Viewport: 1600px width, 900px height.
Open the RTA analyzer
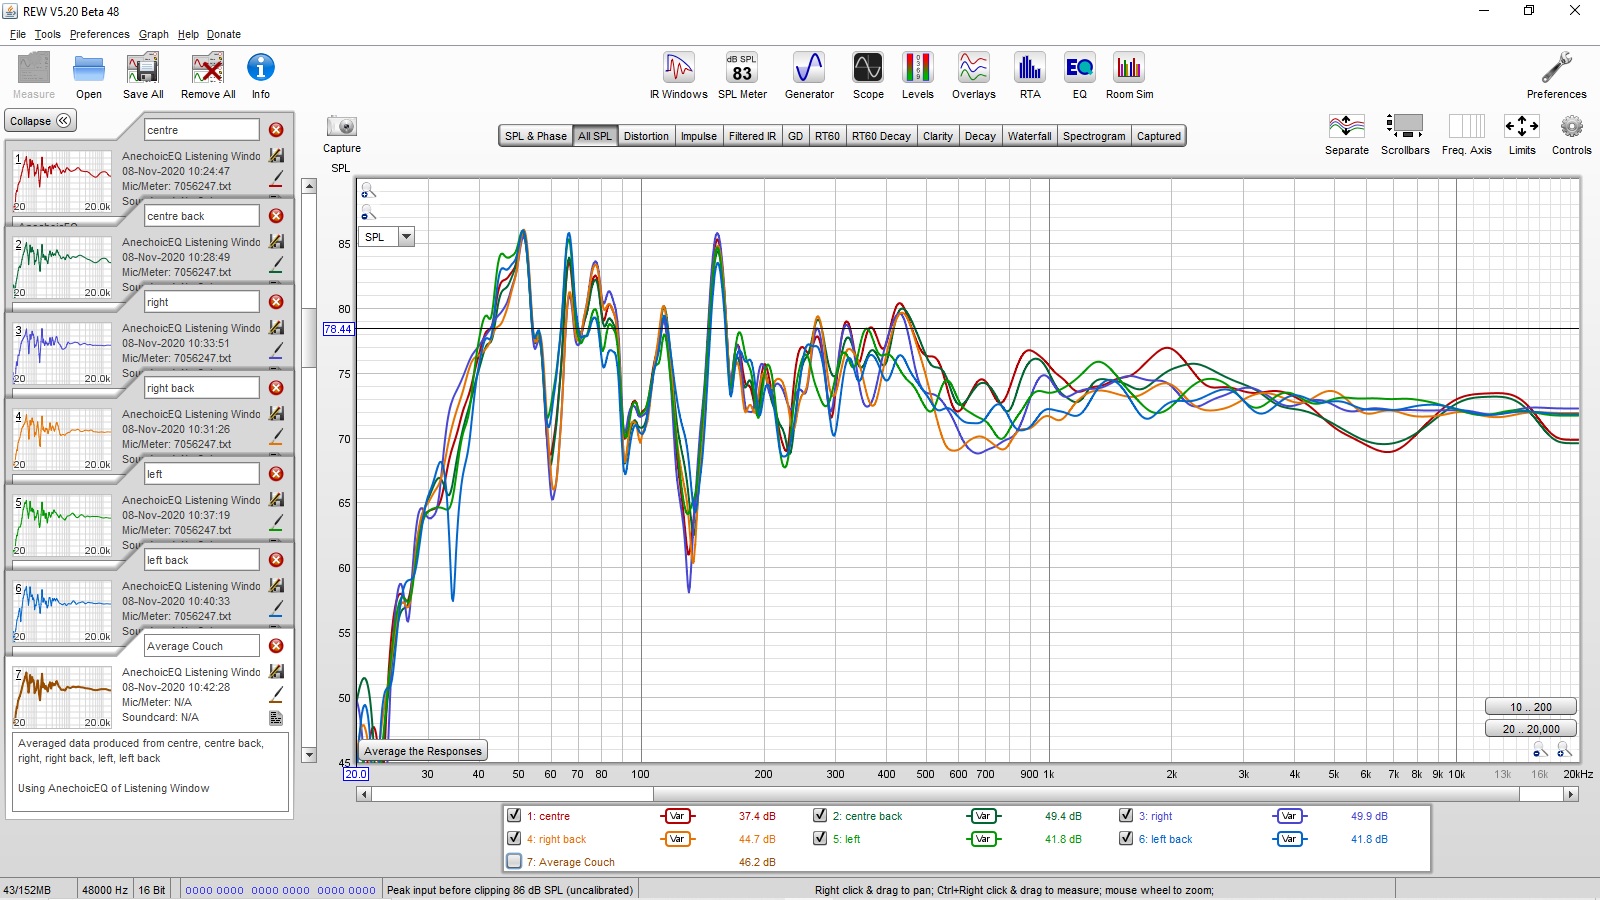[1030, 76]
